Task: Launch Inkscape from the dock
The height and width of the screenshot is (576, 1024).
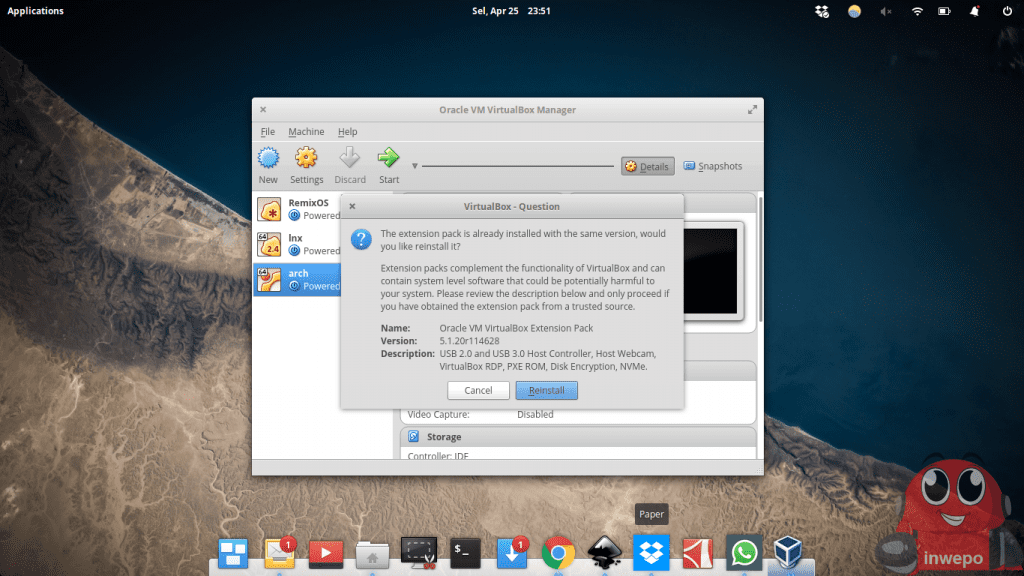Action: [x=604, y=552]
